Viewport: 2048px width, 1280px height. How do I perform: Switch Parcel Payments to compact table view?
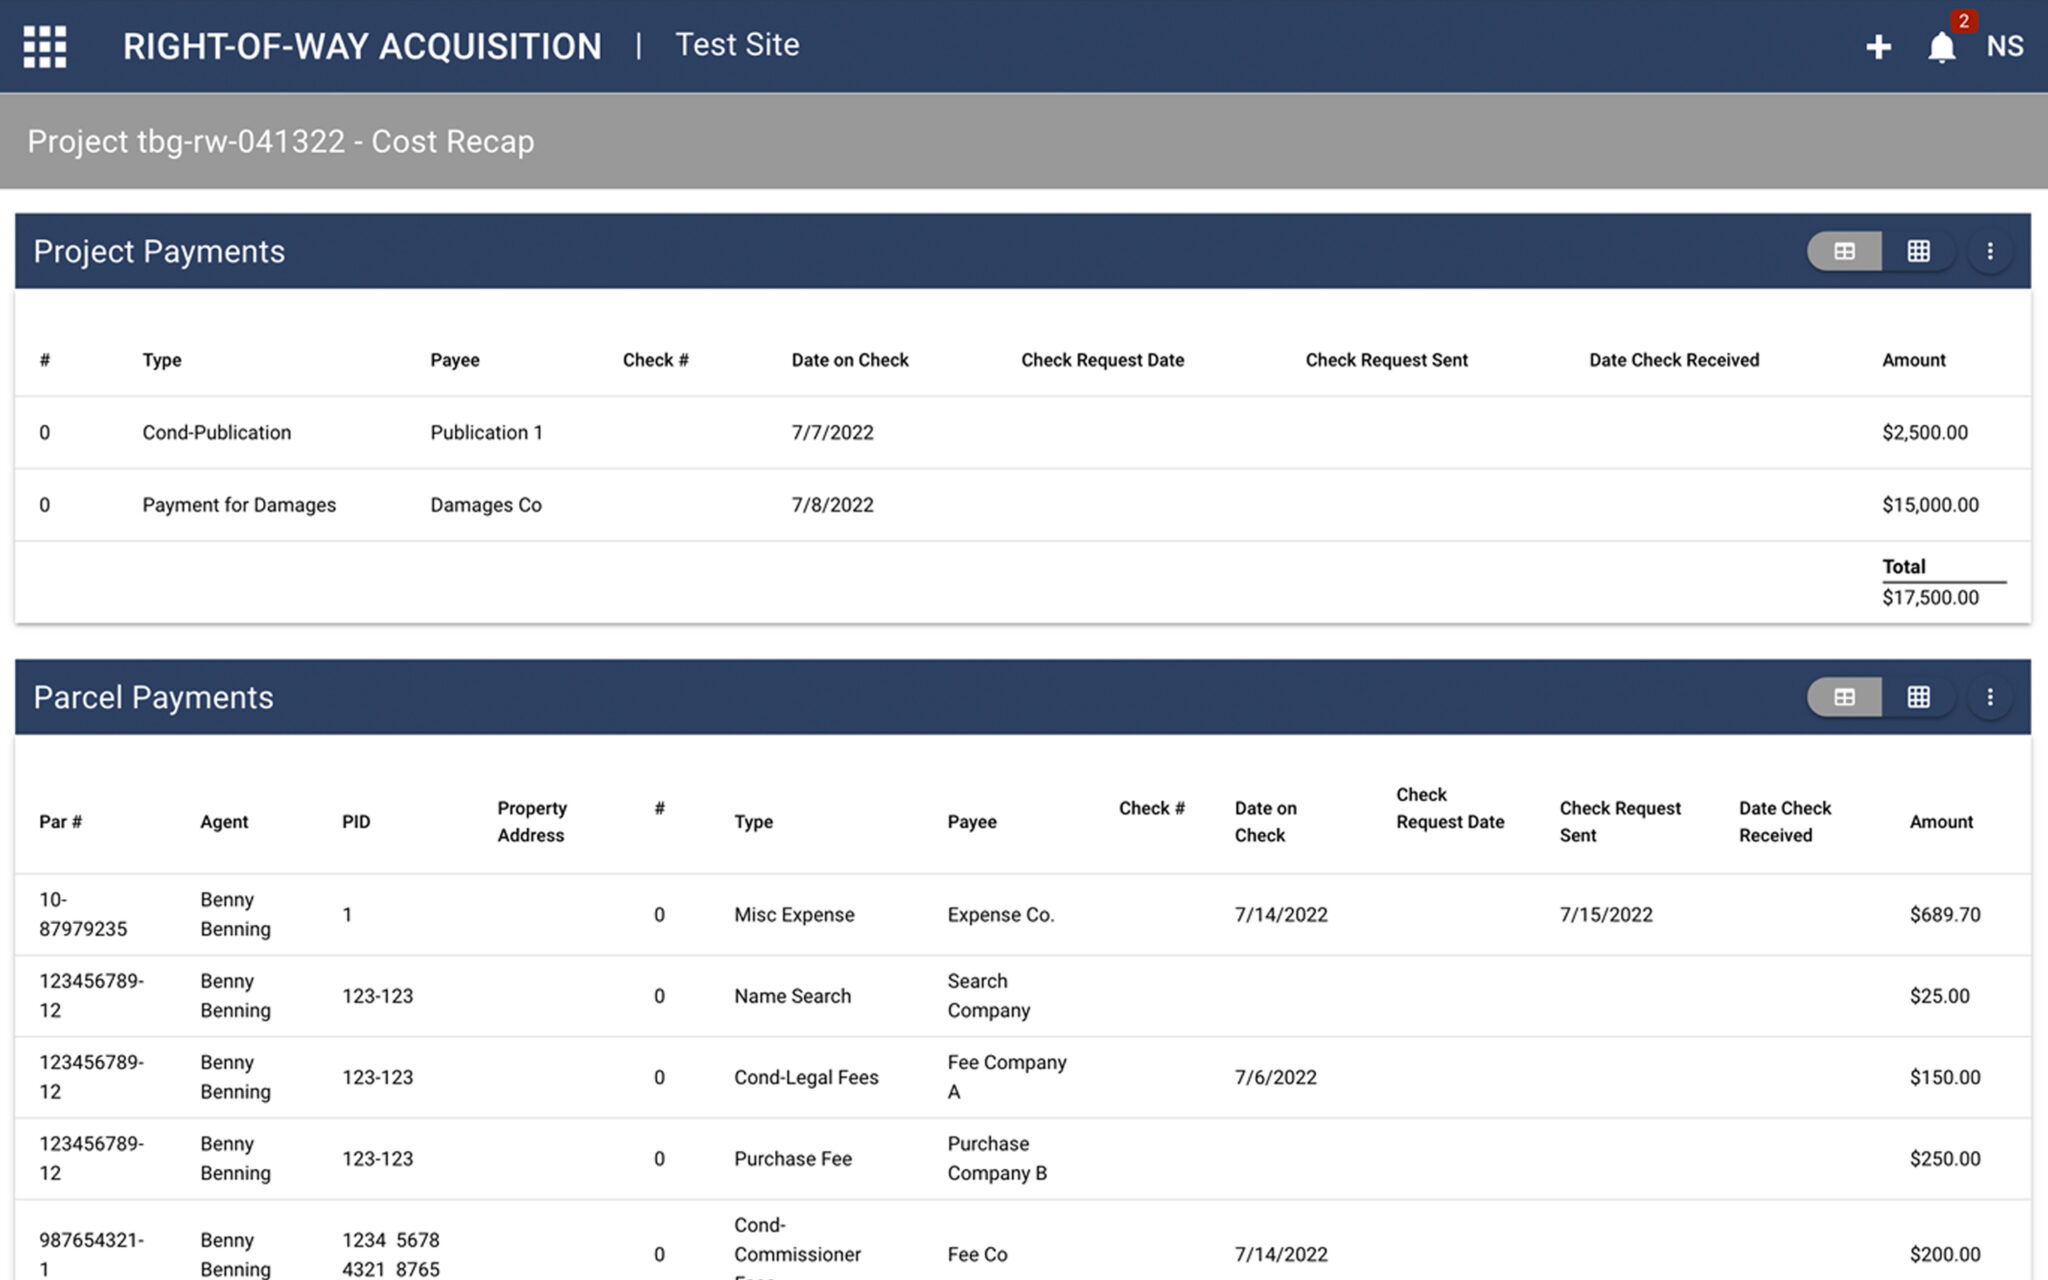[x=1844, y=697]
